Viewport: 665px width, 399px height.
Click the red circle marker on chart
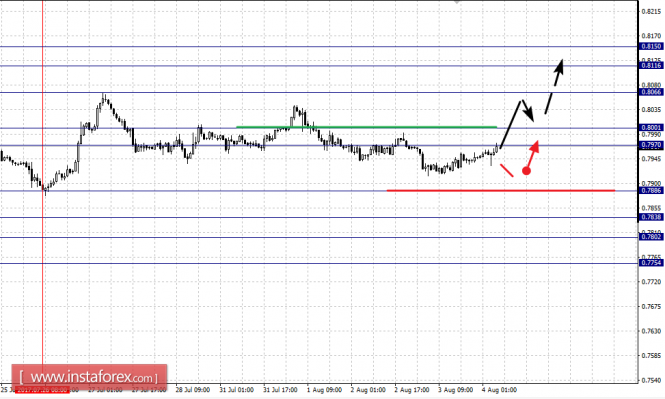pyautogui.click(x=526, y=171)
